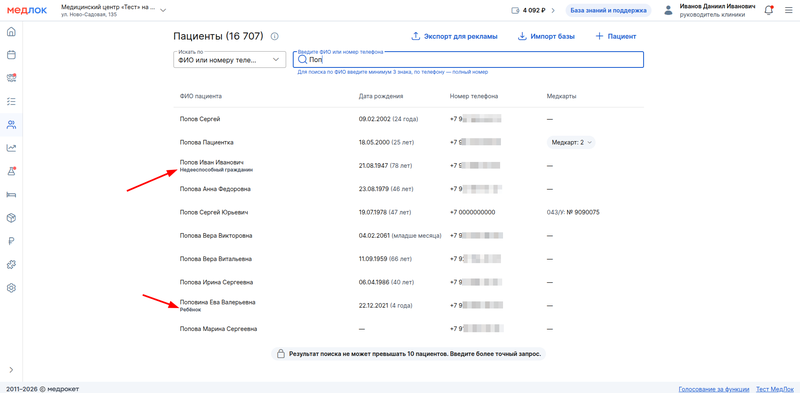Open patient Попов Сергей Юрьевич
This screenshot has width=800, height=393.
pyautogui.click(x=214, y=212)
